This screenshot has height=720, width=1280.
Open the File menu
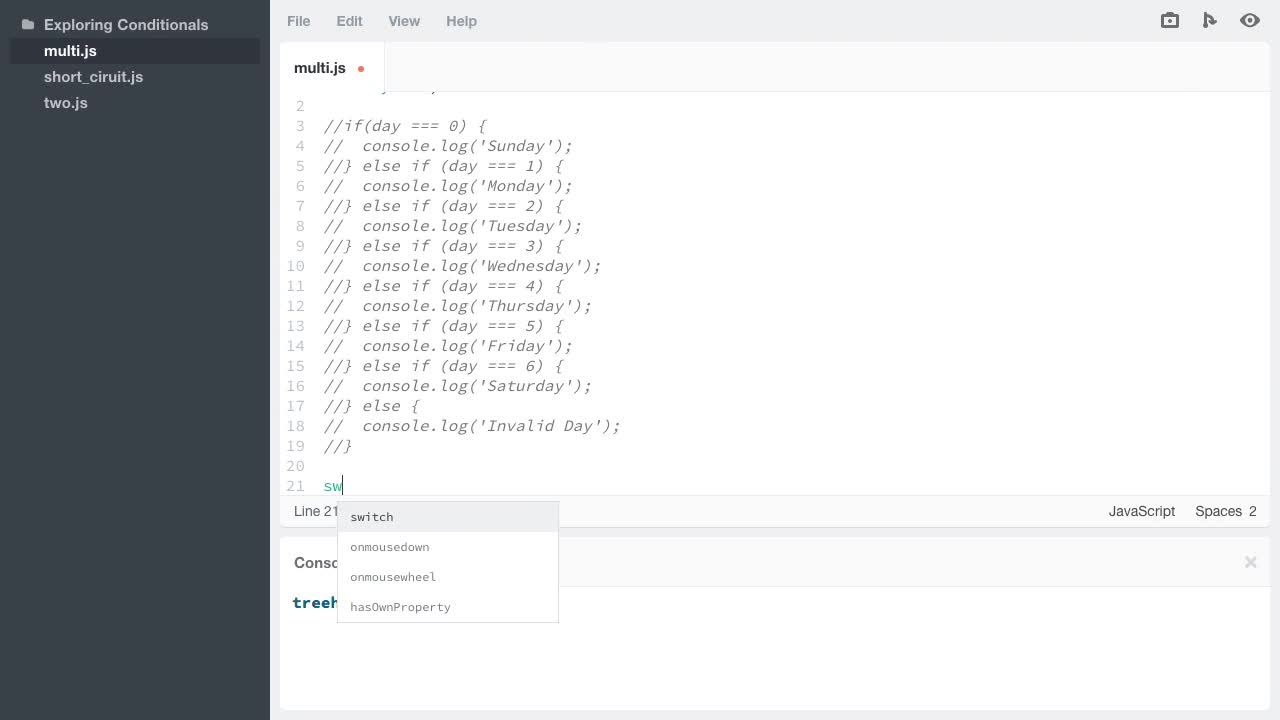pyautogui.click(x=298, y=20)
